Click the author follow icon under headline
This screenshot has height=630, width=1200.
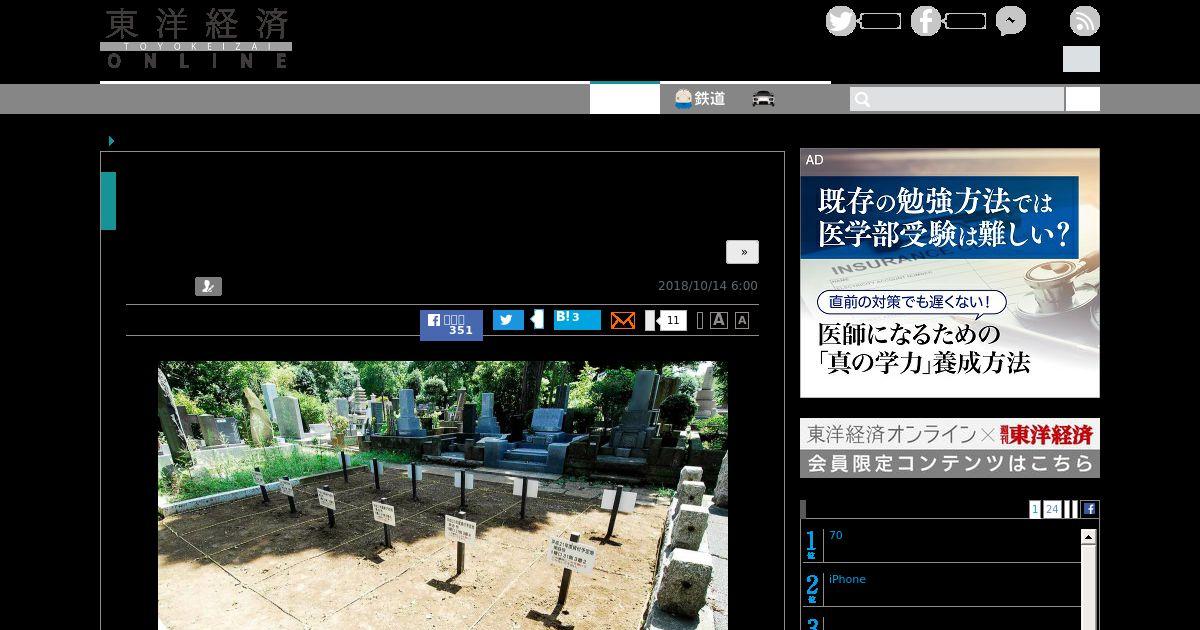pos(208,286)
